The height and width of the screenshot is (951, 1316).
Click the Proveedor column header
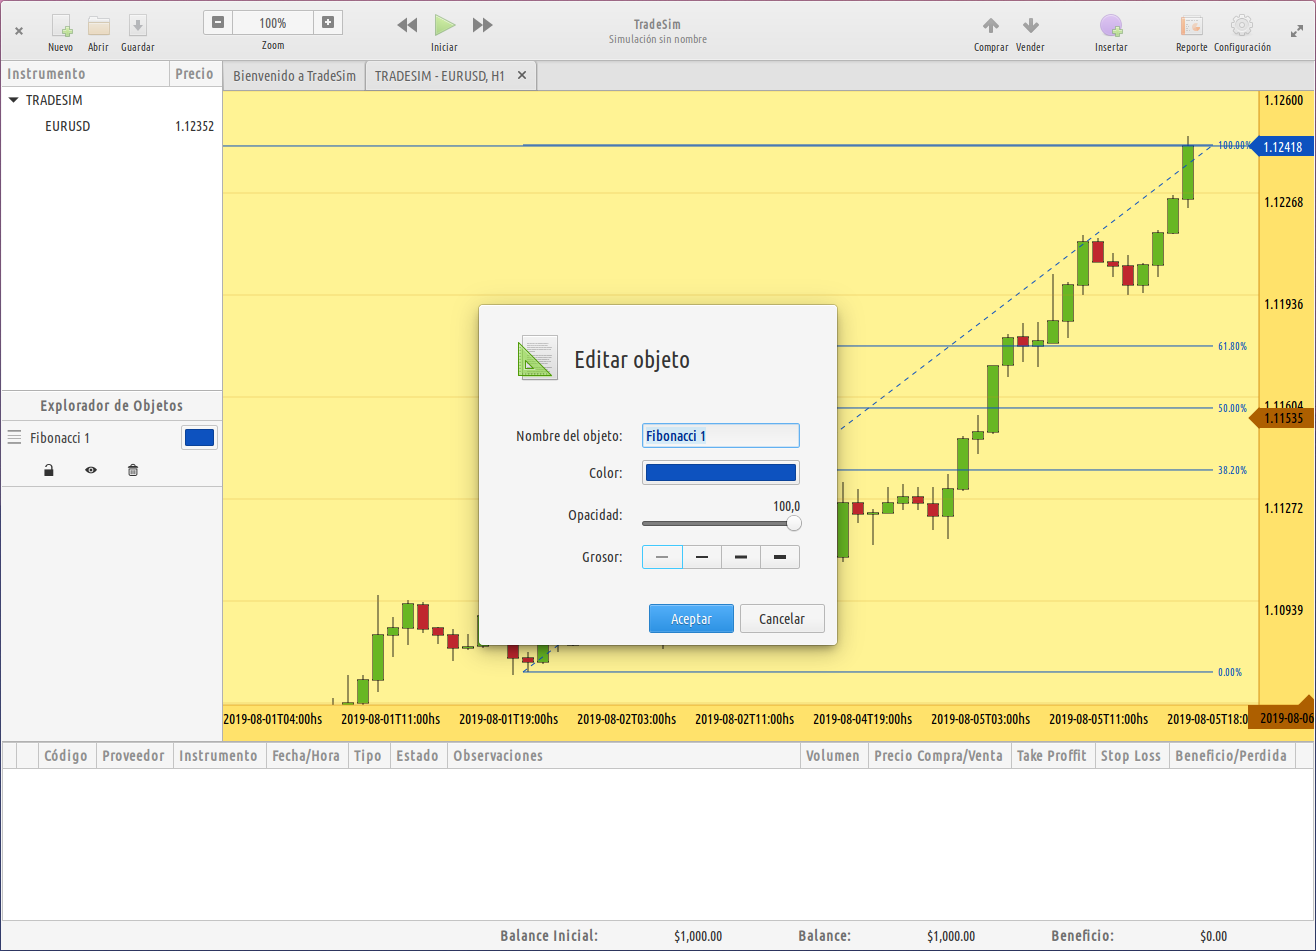coord(134,756)
